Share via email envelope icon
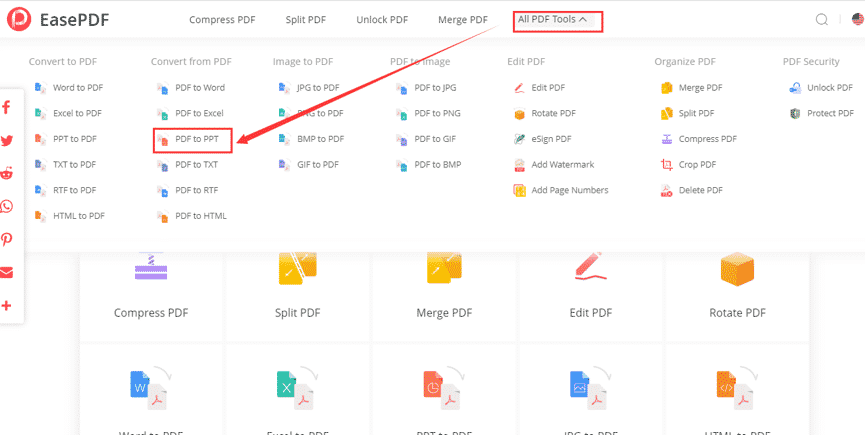Screen dimensions: 865x435 coord(7,273)
